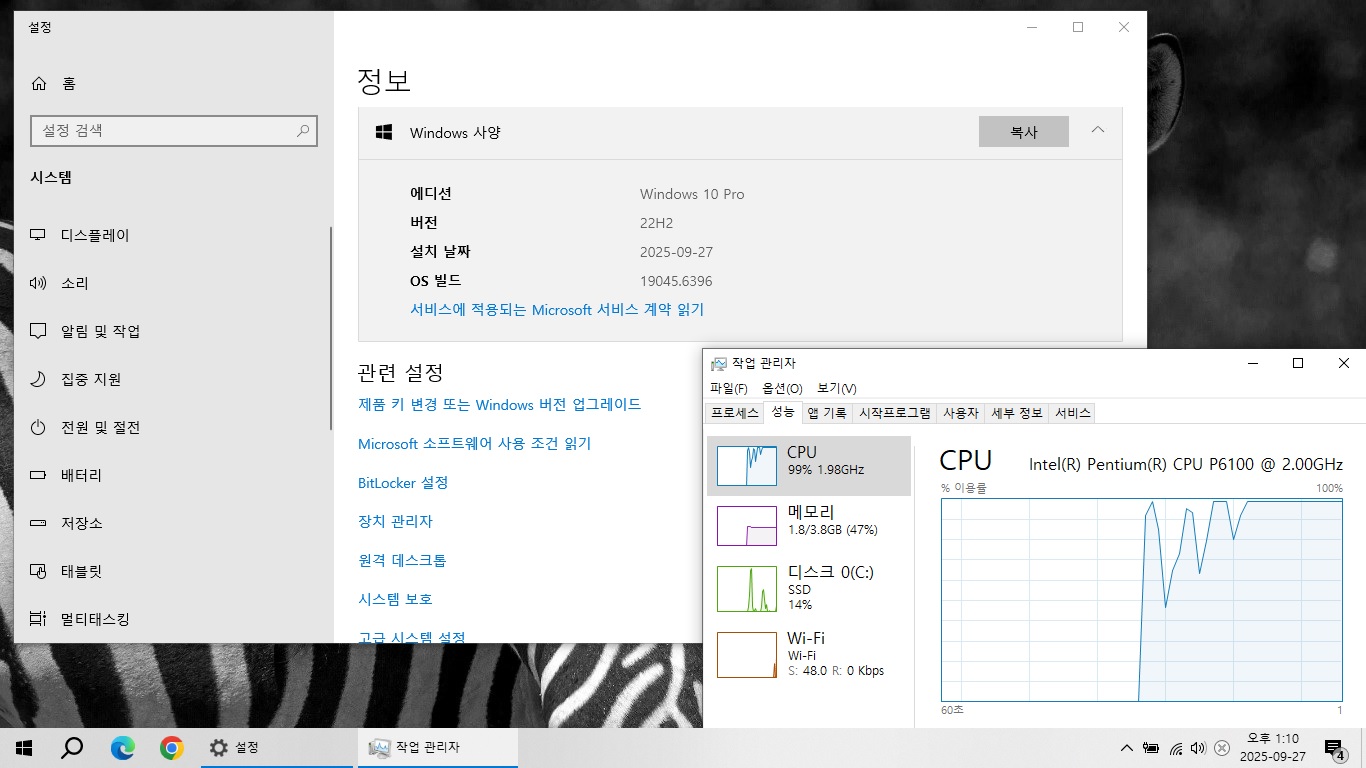Open Microsoft Edge from the taskbar
1366x768 pixels.
pyautogui.click(x=122, y=747)
